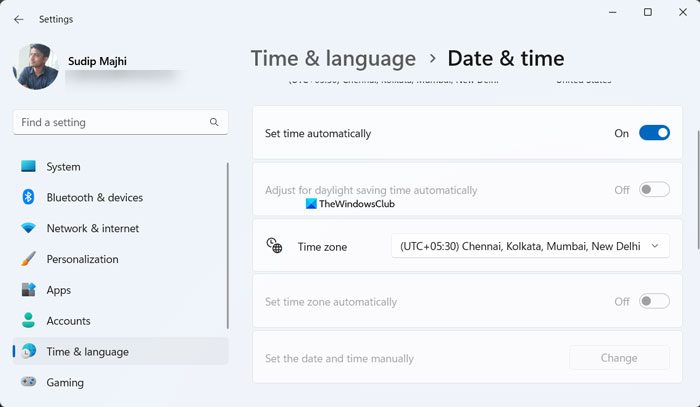Screen dimensions: 700x407
Task: Turn off Set time automatically toggle
Action: point(654,133)
